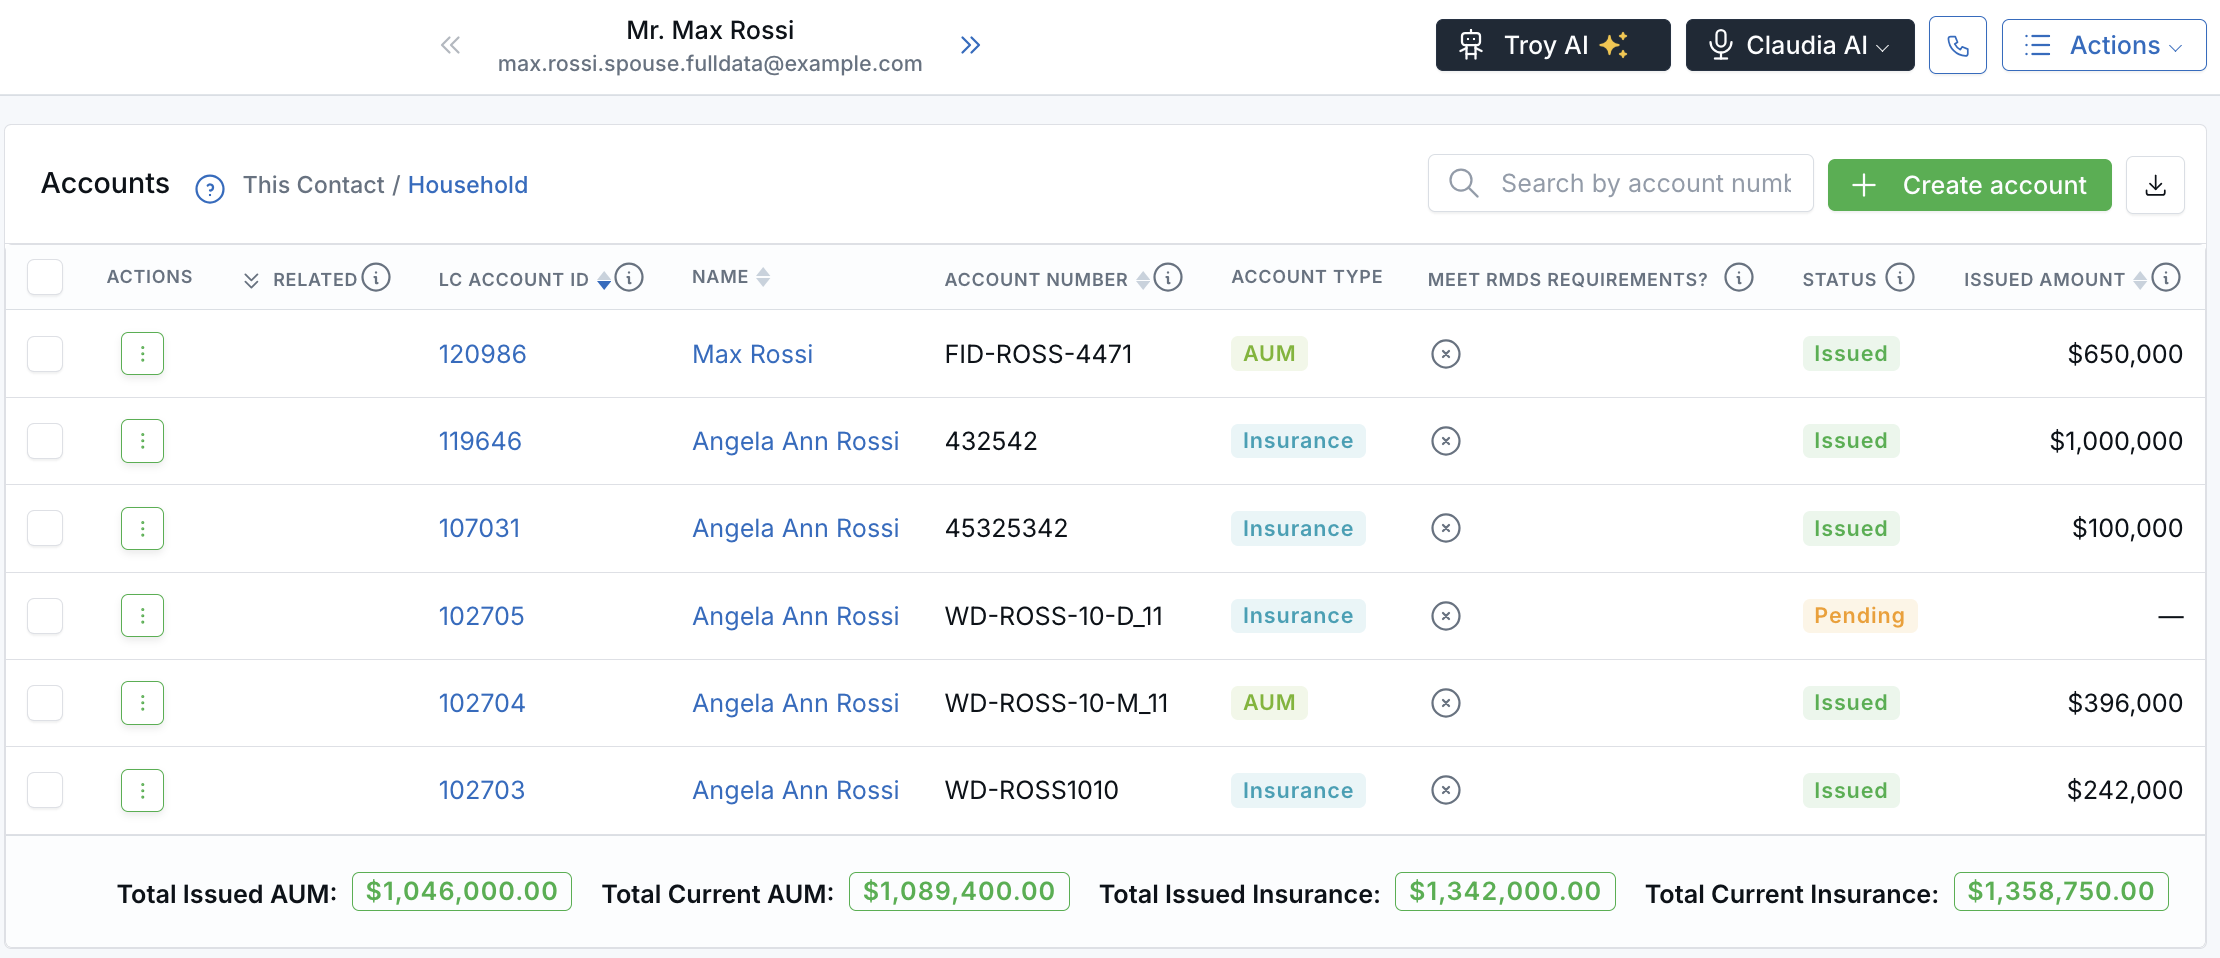
Task: Show info for LC Account ID column
Action: point(629,277)
